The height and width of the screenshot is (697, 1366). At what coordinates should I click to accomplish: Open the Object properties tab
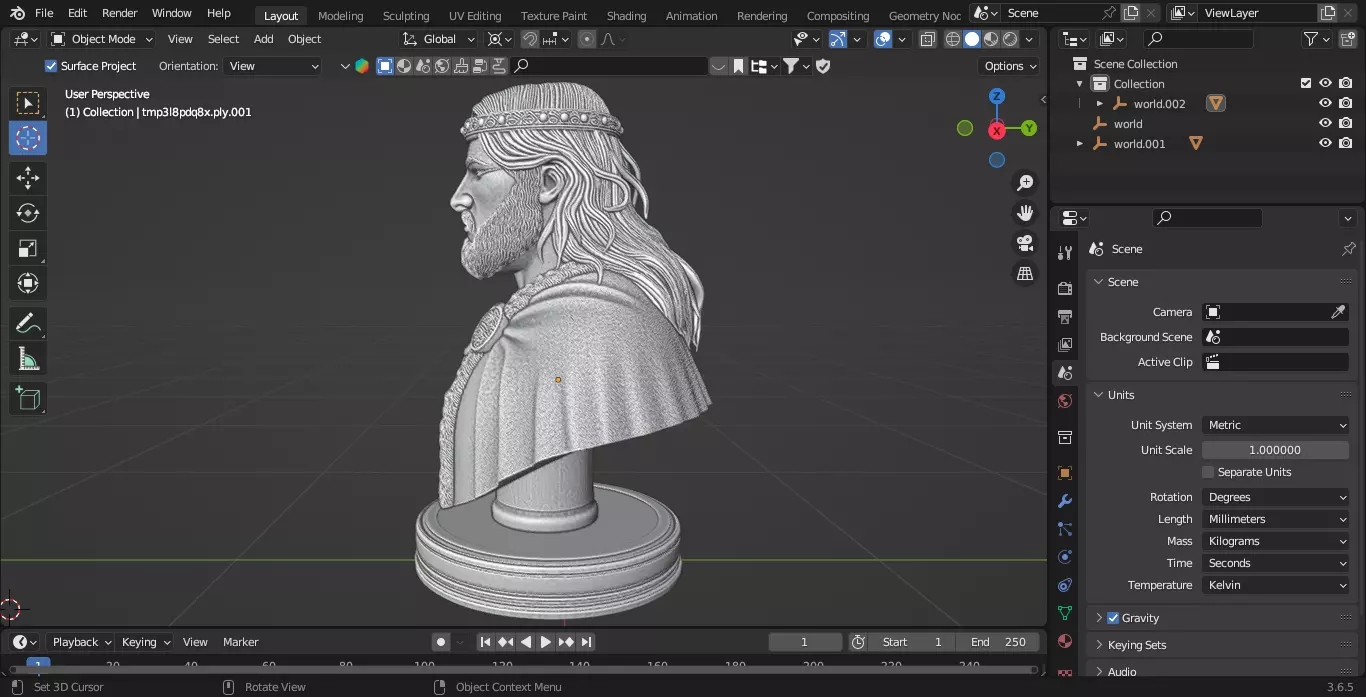[1065, 473]
